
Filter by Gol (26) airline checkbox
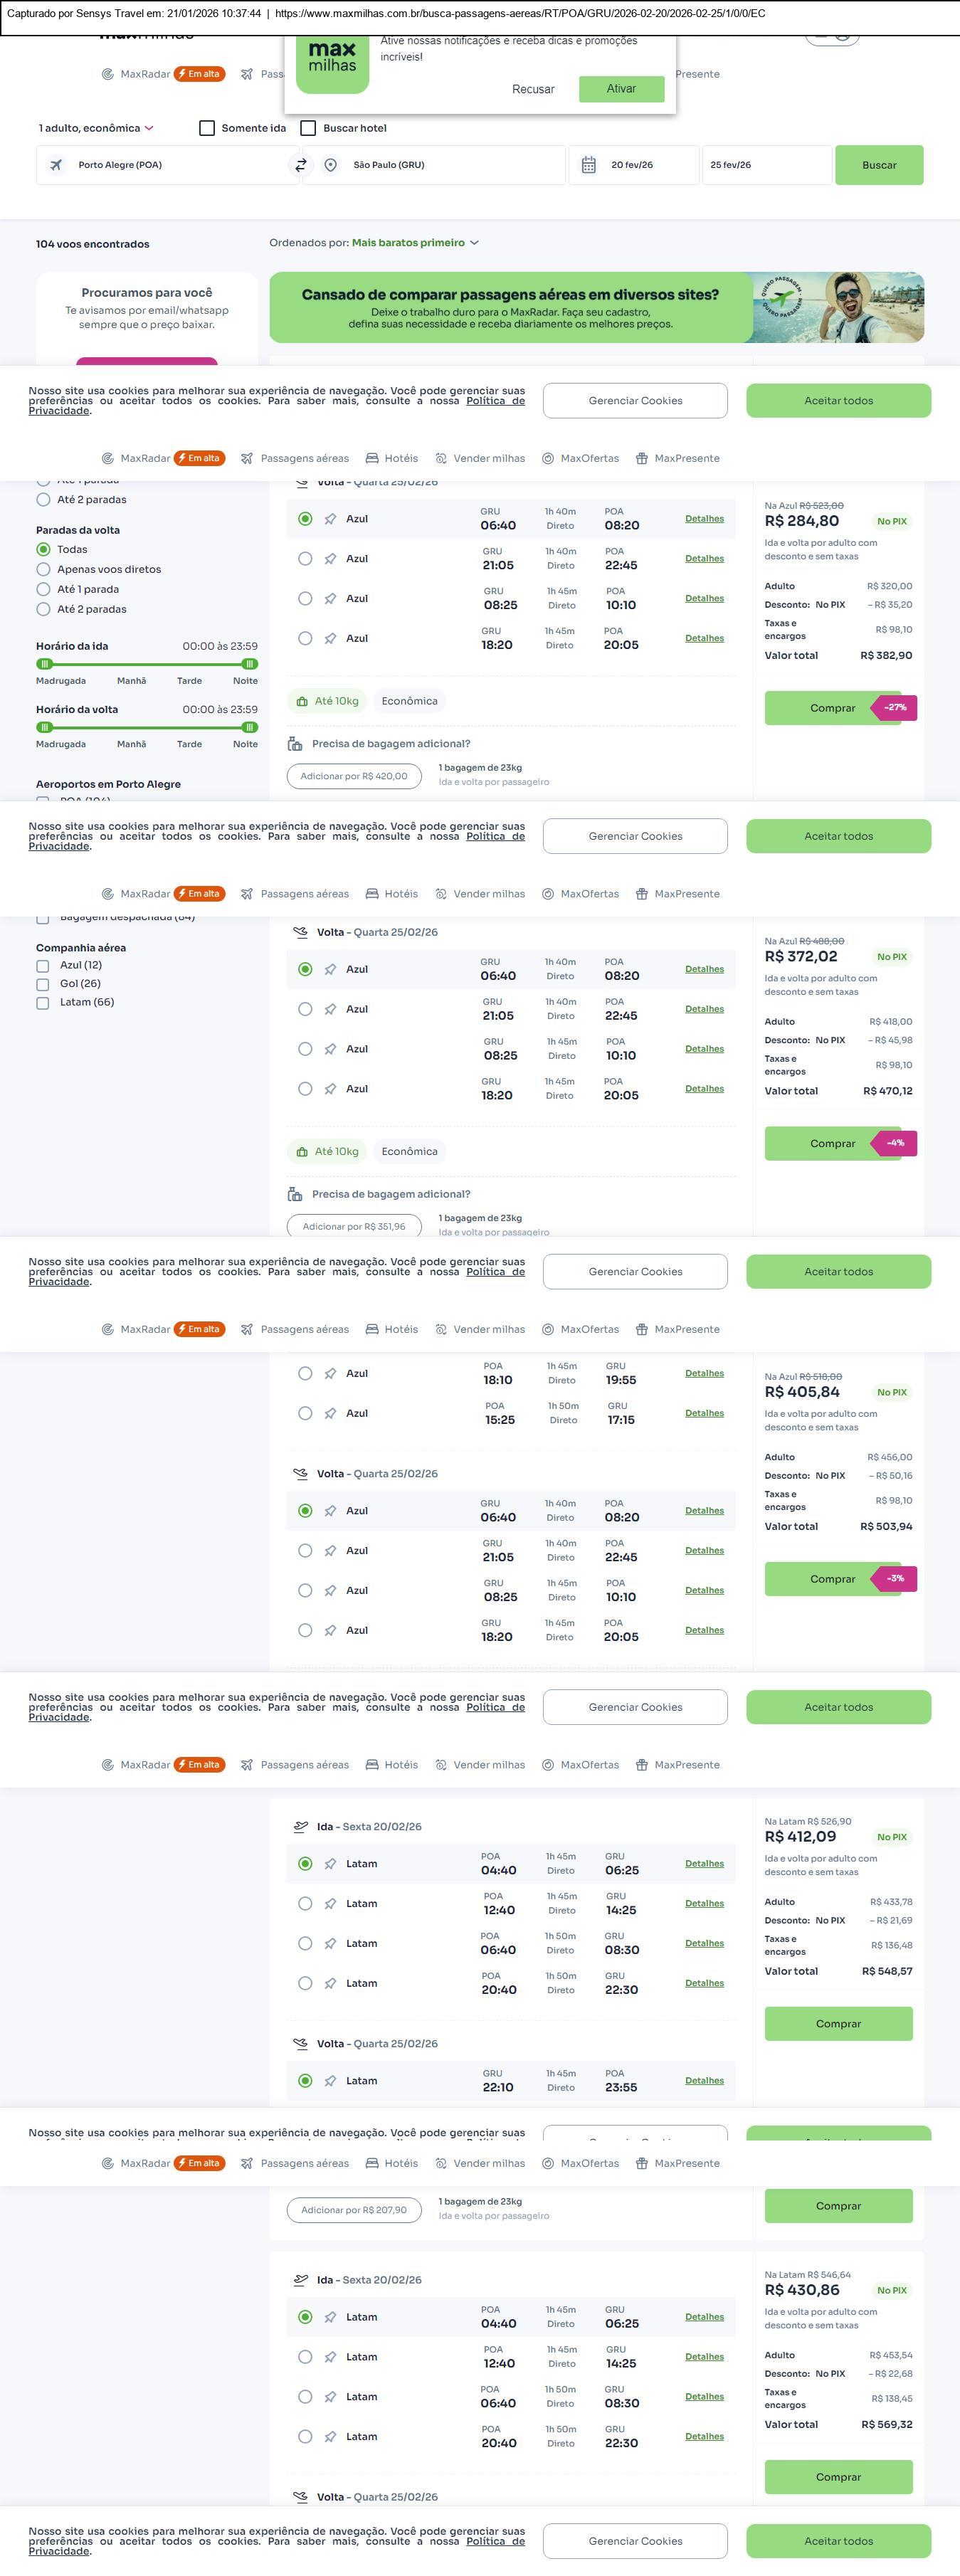[x=43, y=984]
